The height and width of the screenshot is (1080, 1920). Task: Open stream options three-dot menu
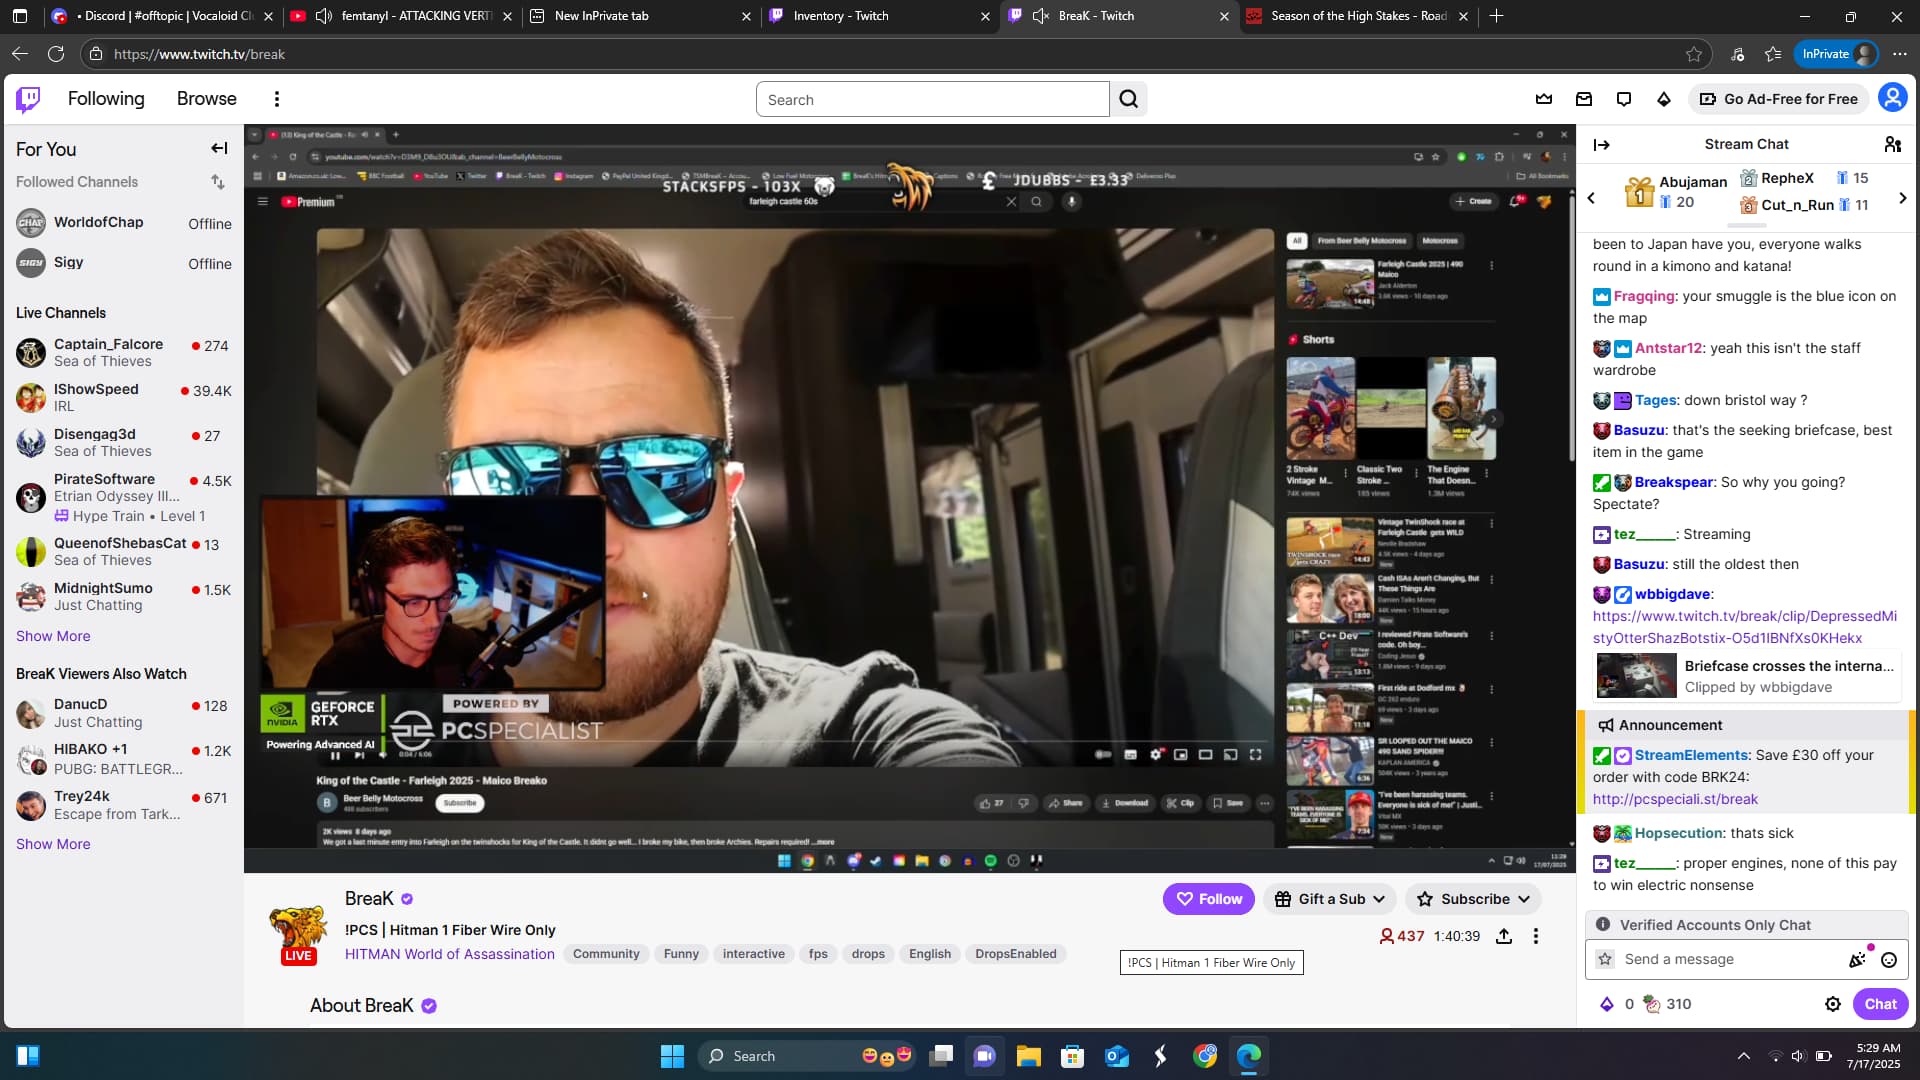(x=1536, y=936)
